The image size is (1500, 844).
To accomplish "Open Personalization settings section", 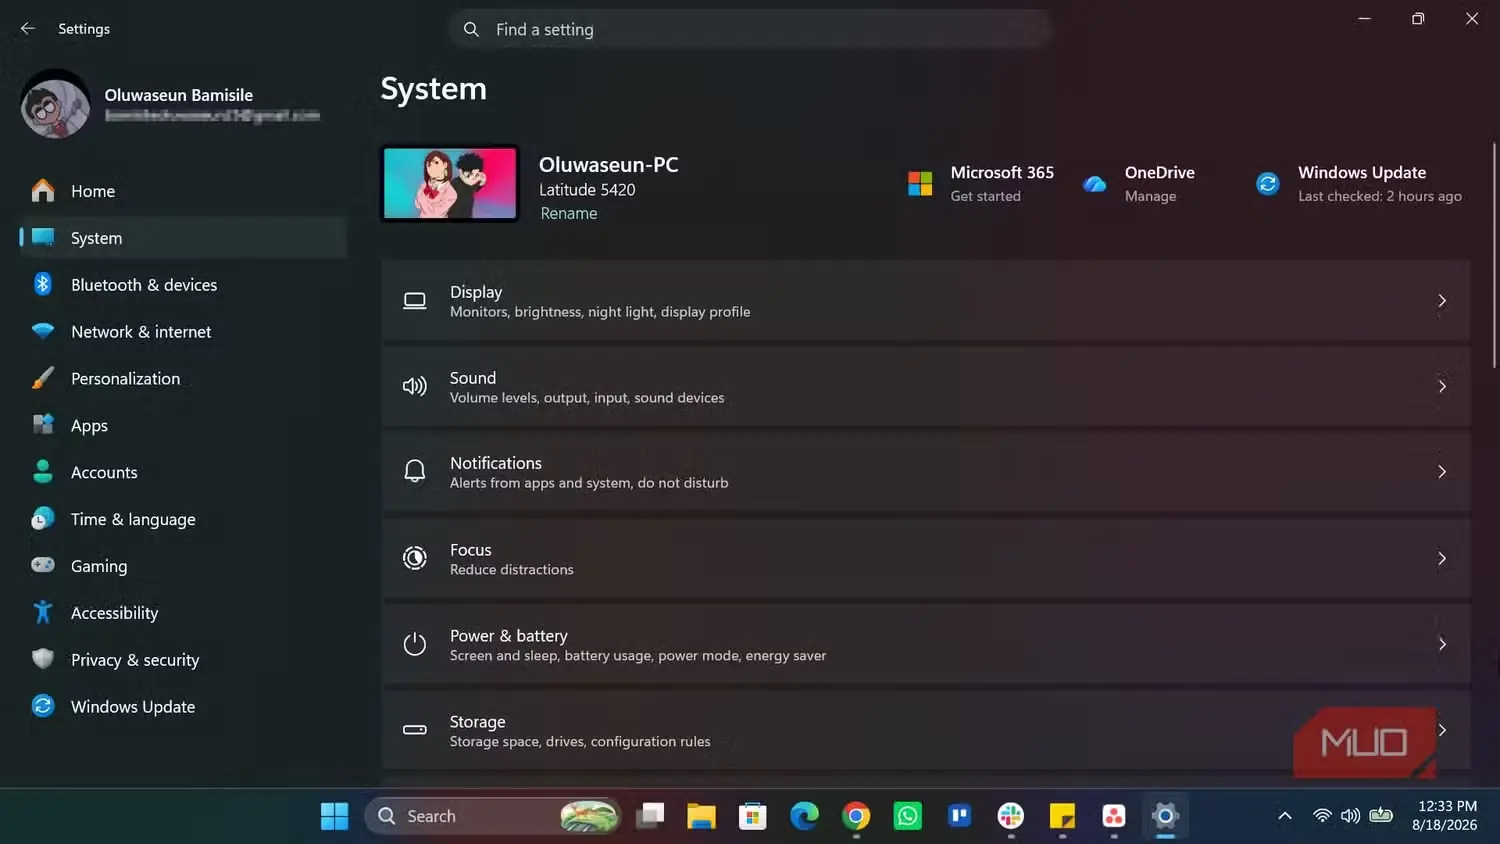I will tap(183, 378).
